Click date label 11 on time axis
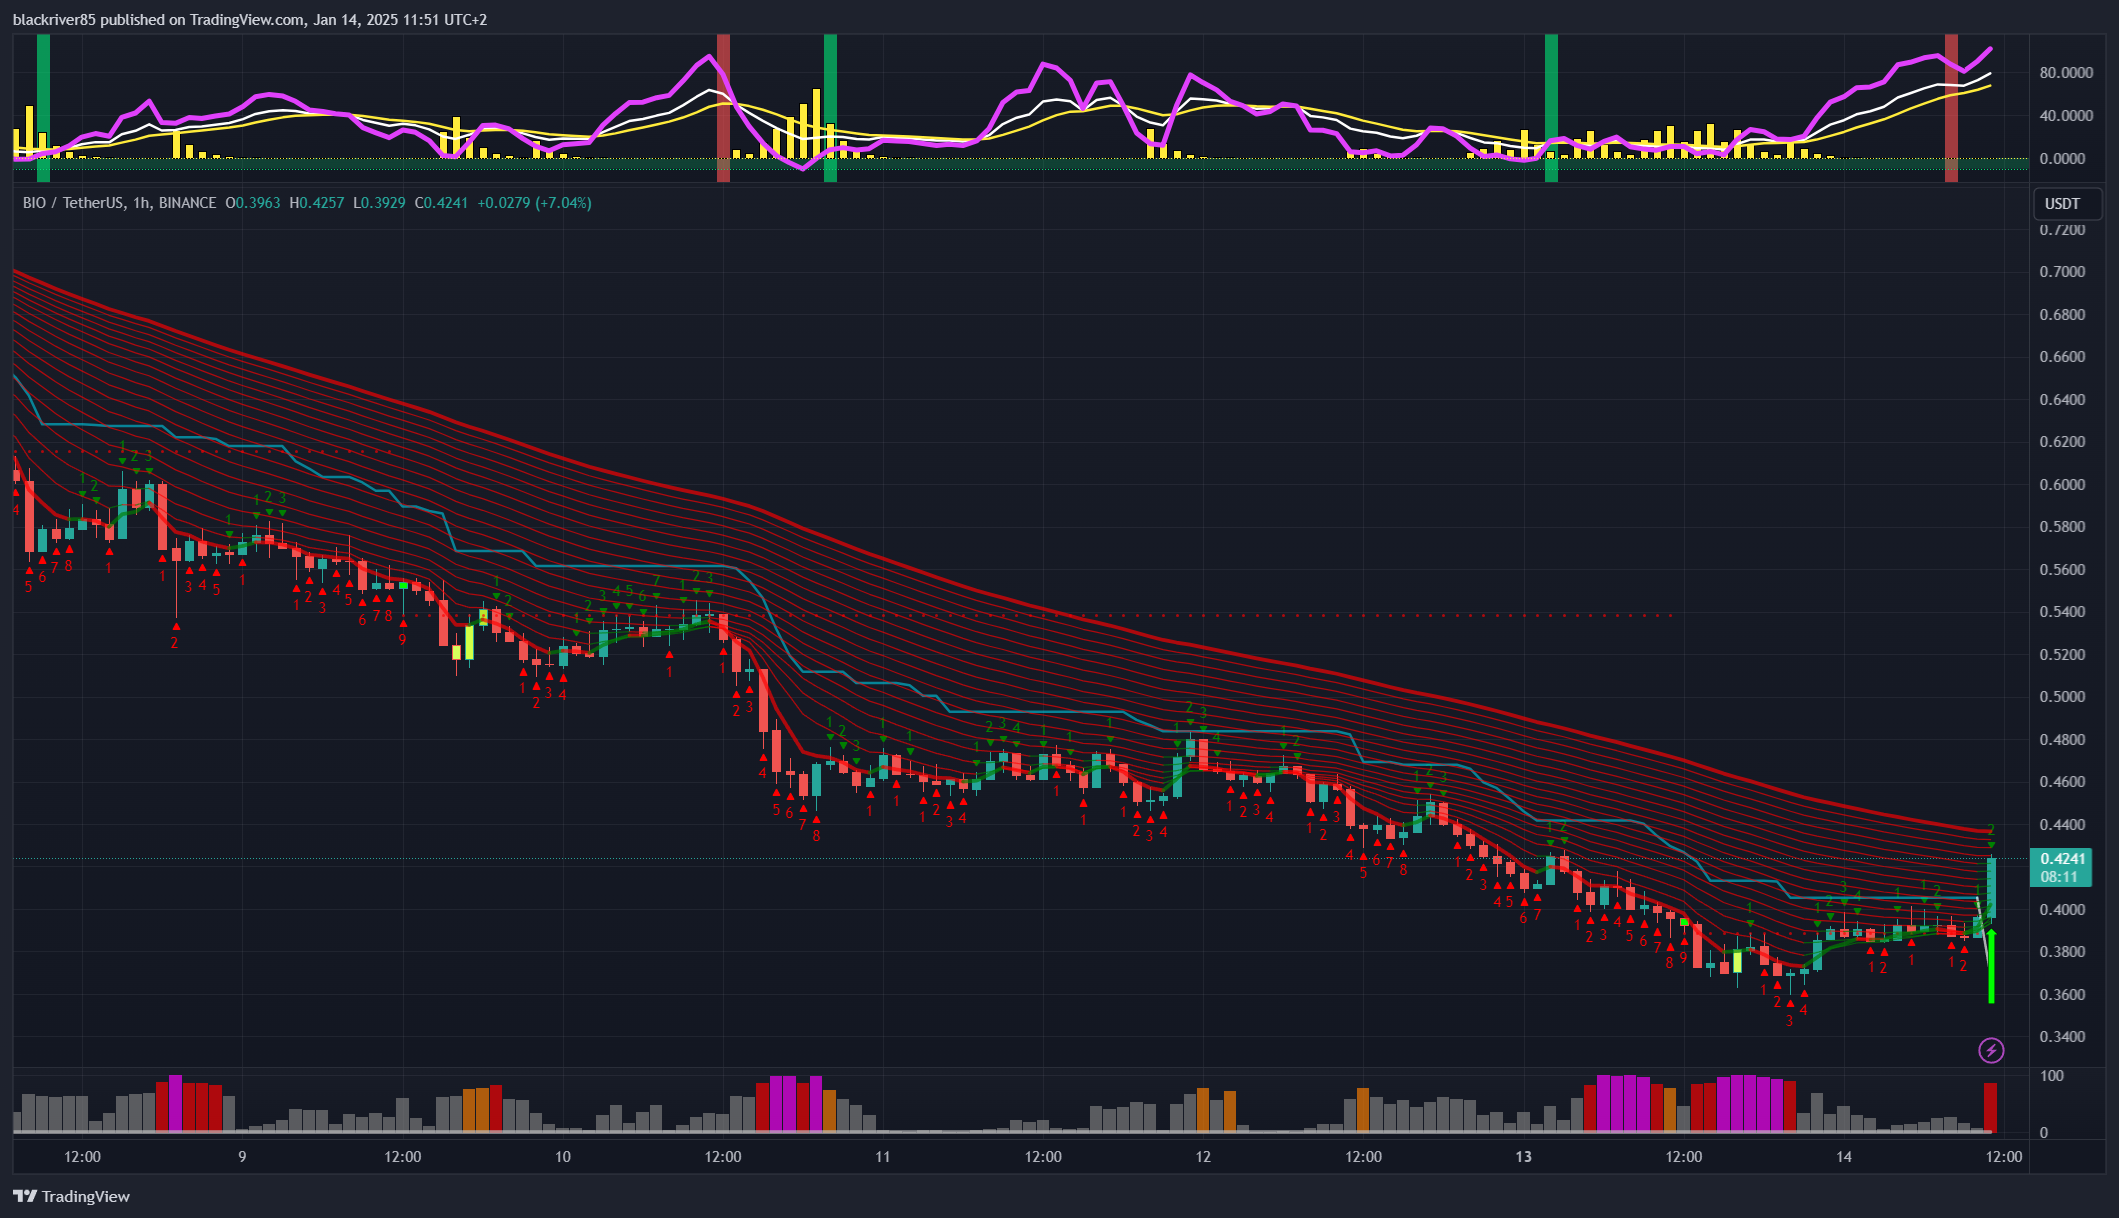This screenshot has width=2119, height=1218. 883,1157
